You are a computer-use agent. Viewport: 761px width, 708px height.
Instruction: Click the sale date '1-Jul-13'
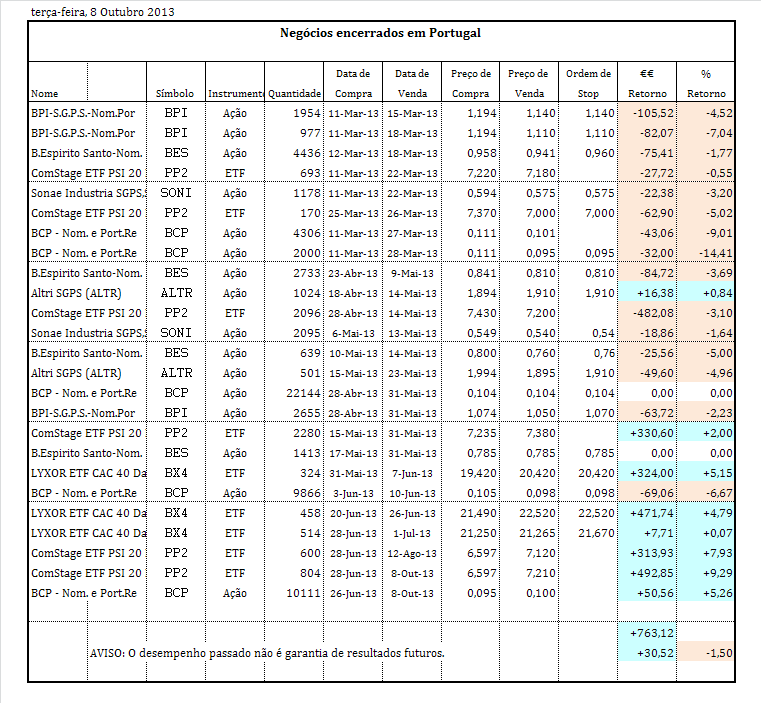click(412, 533)
